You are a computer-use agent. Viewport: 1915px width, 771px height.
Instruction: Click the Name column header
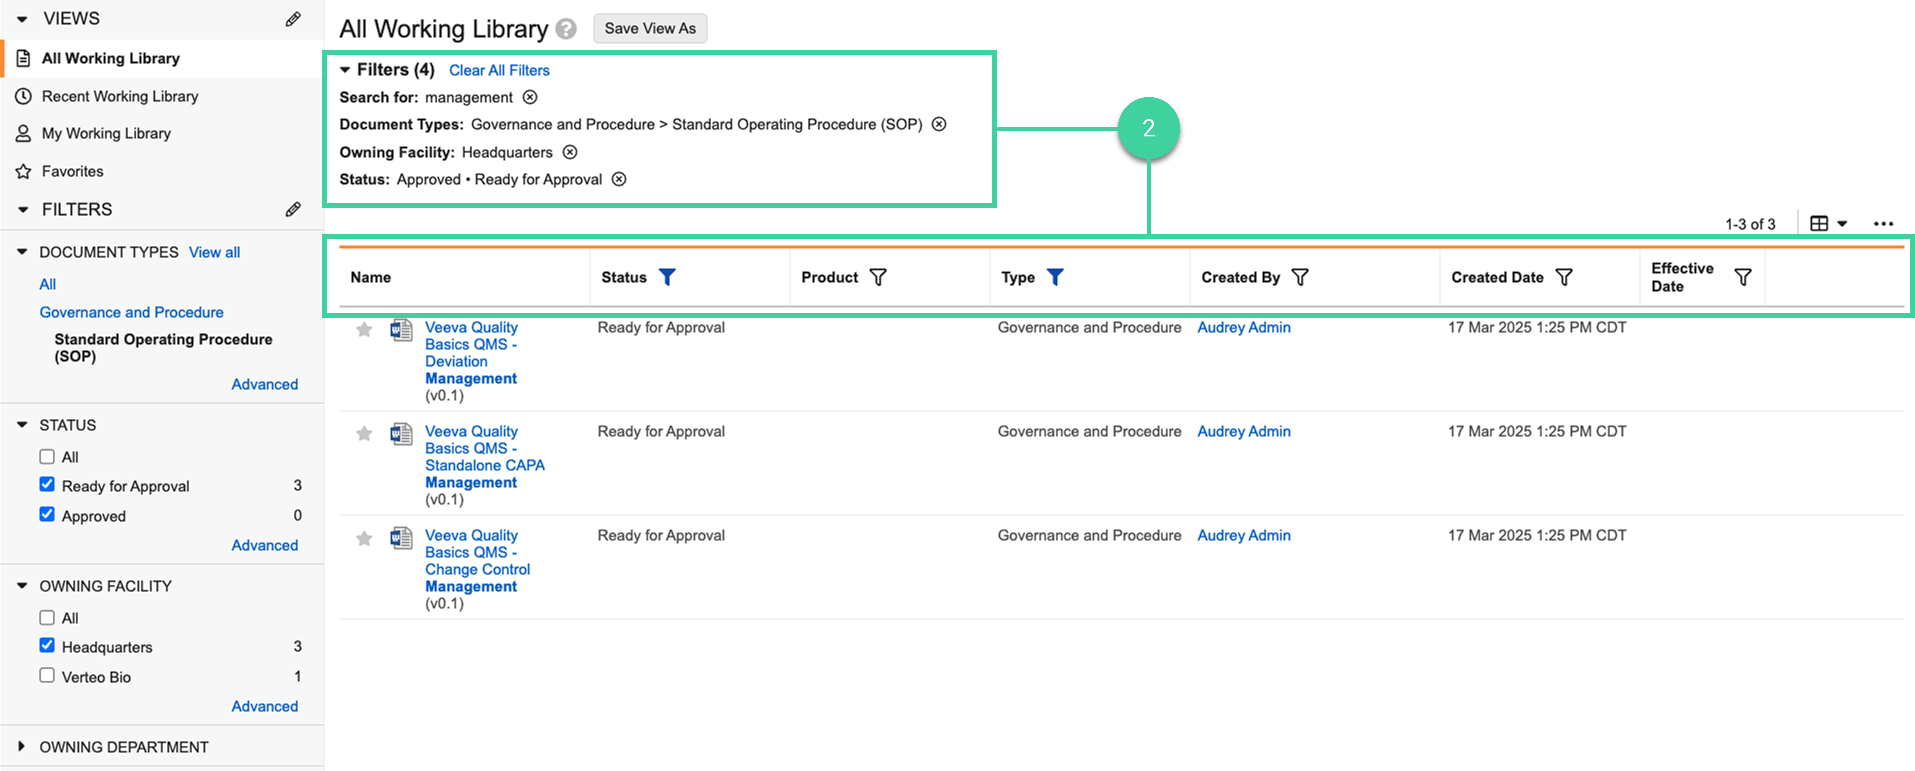pos(370,277)
